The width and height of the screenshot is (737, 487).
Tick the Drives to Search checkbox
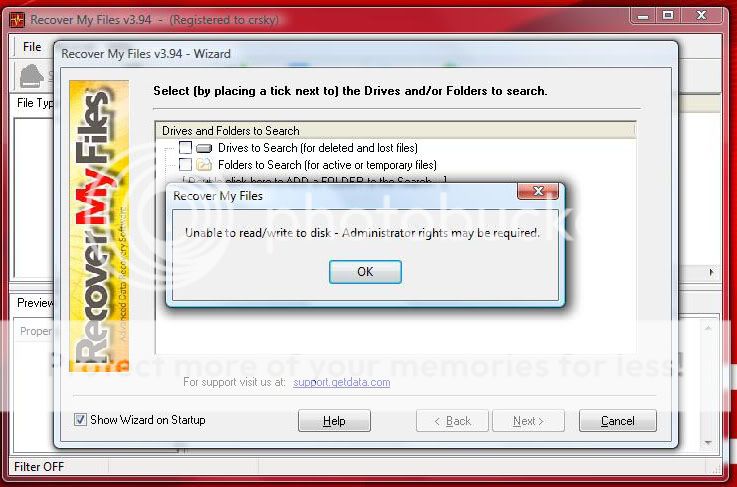coord(185,148)
